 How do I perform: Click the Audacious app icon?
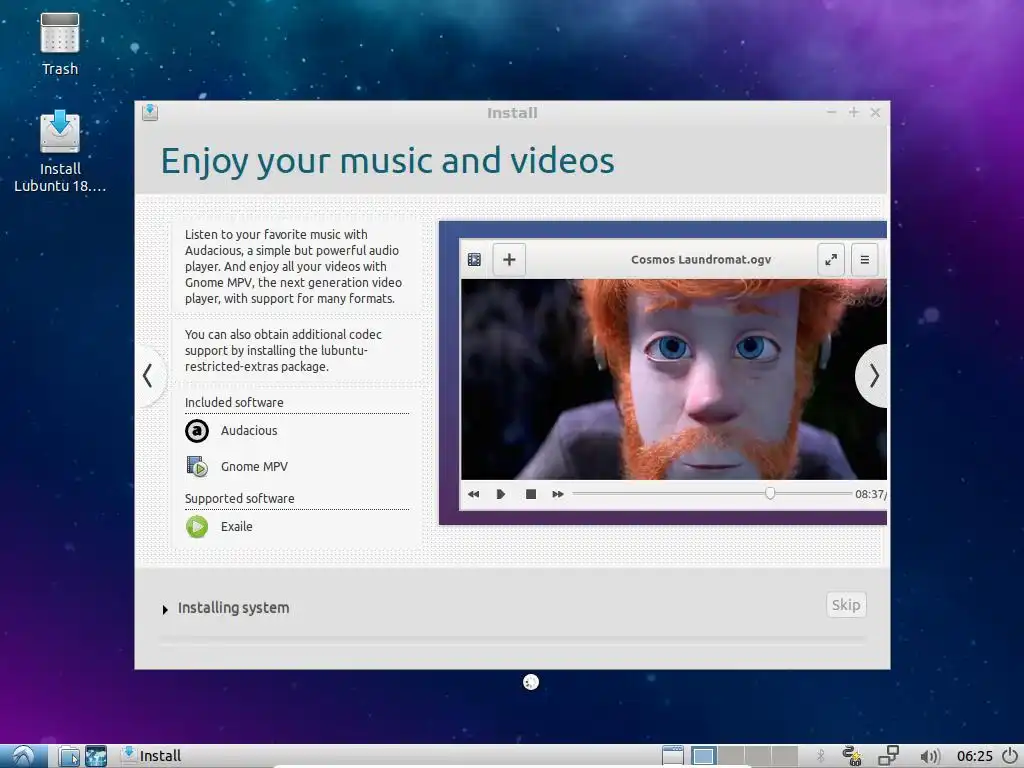[197, 431]
